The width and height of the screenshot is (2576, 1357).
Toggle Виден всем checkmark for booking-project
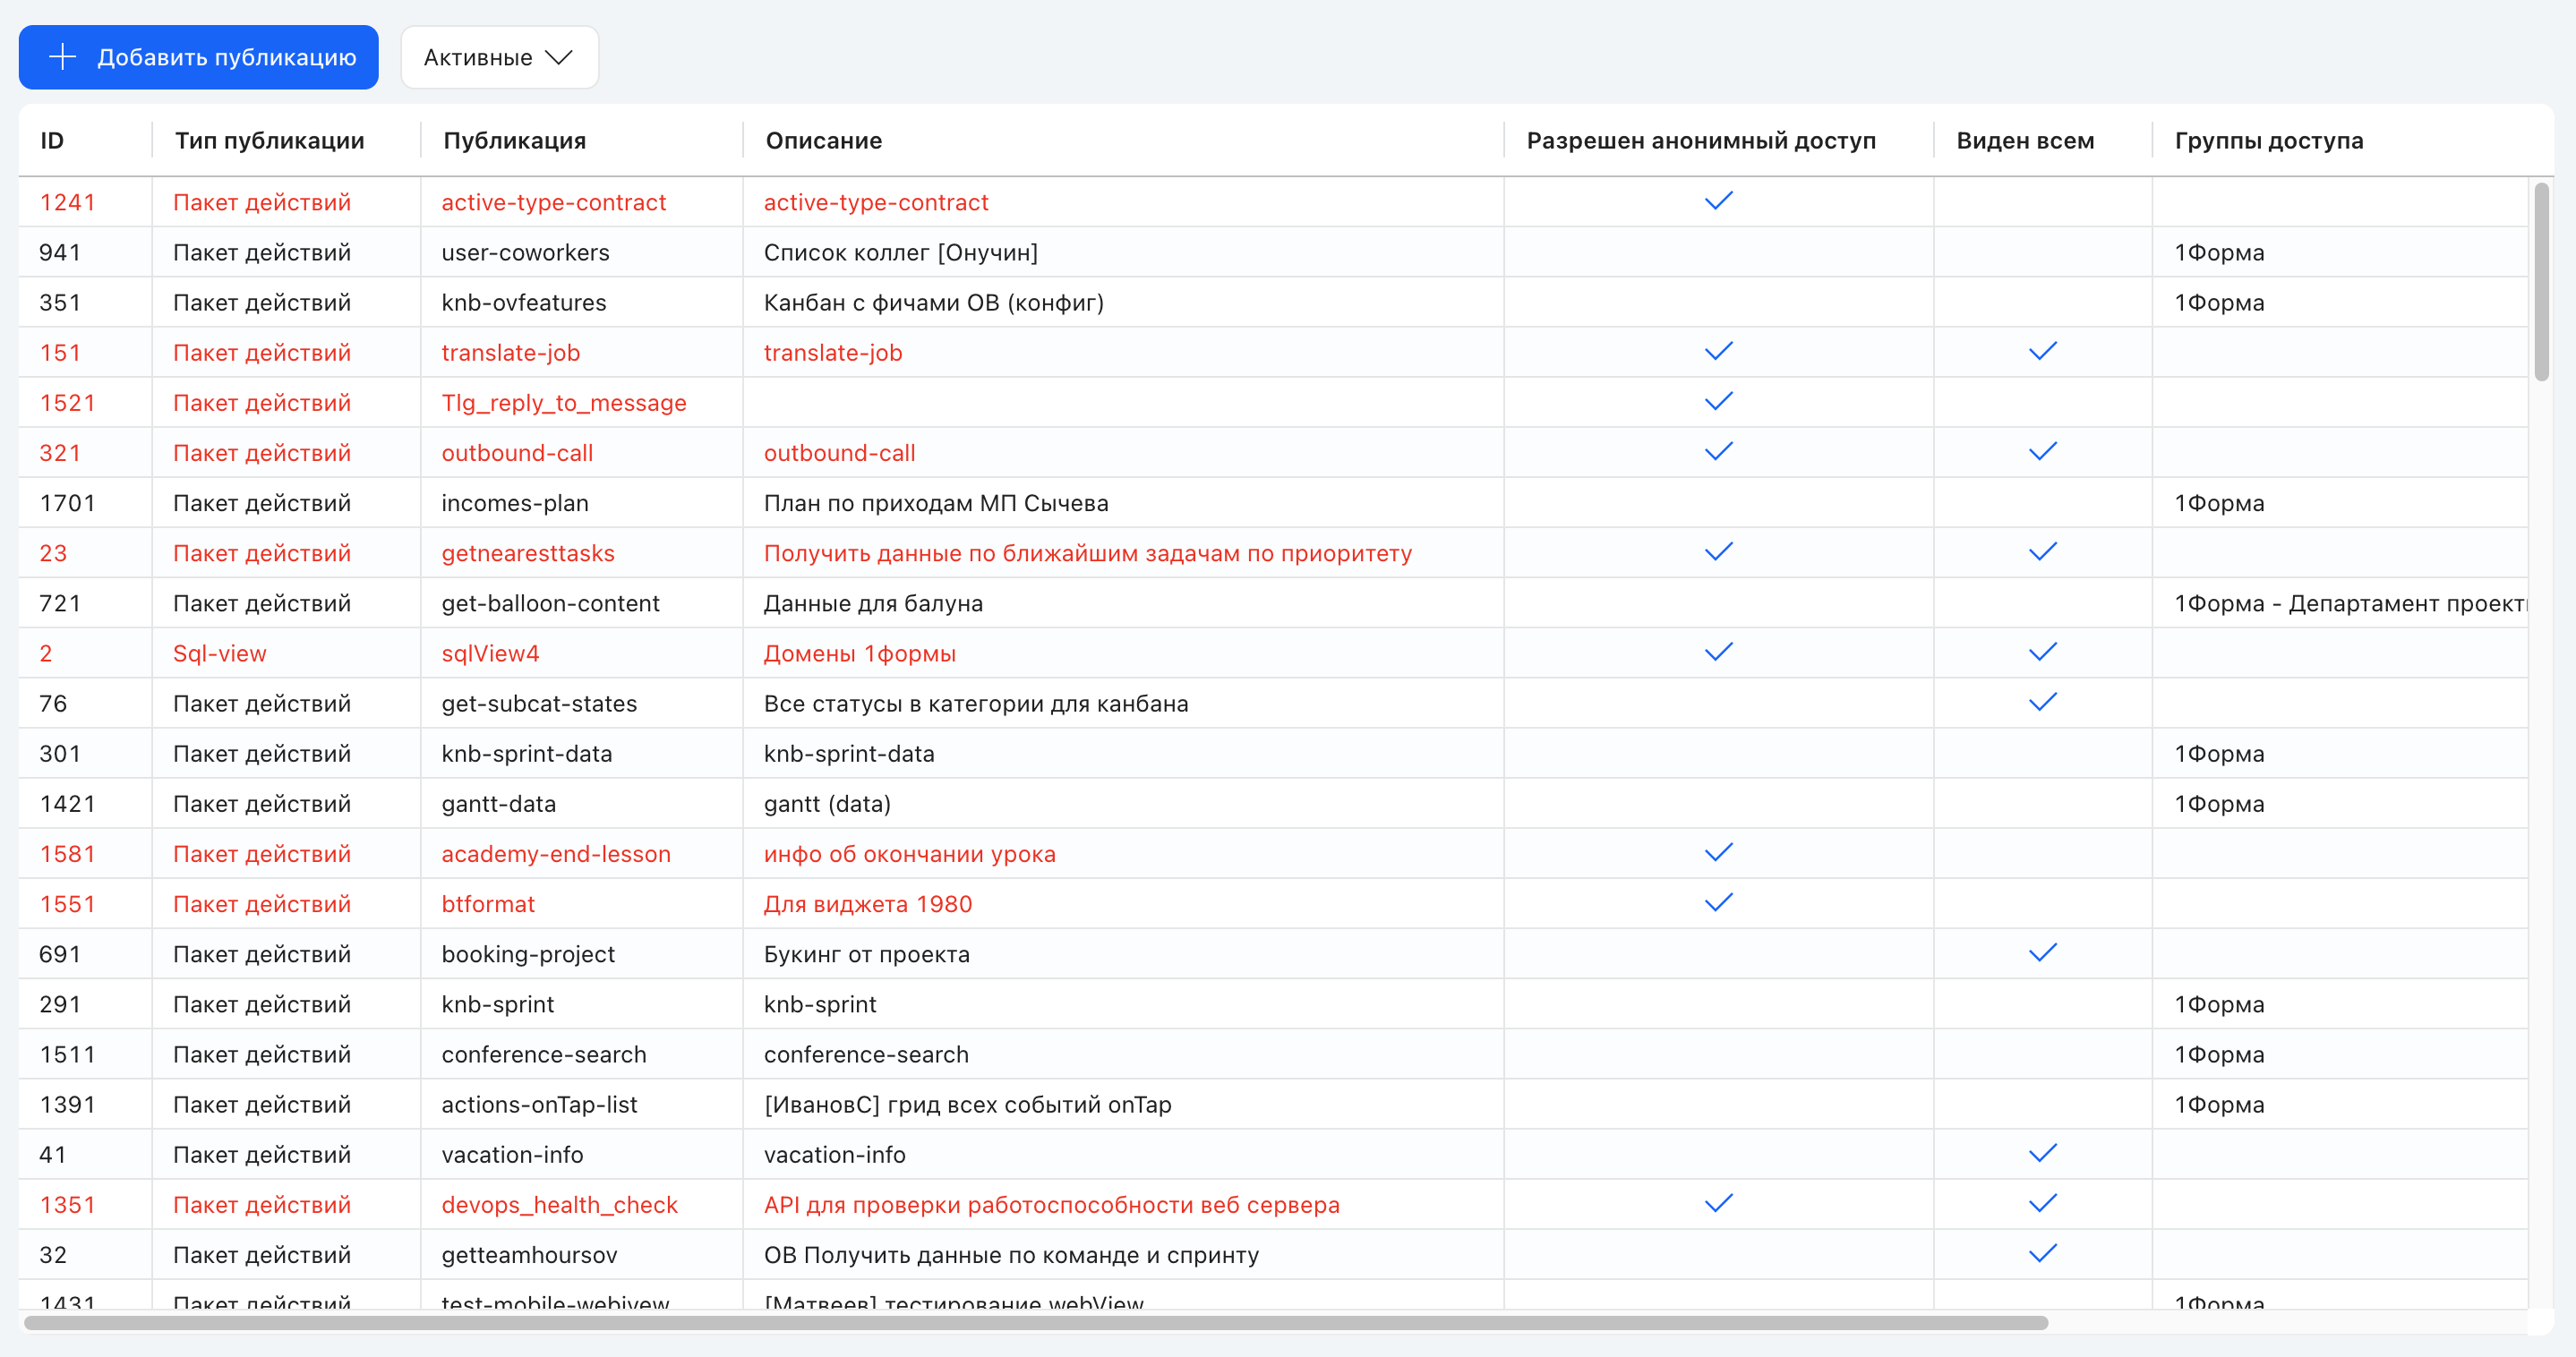pos(2042,953)
